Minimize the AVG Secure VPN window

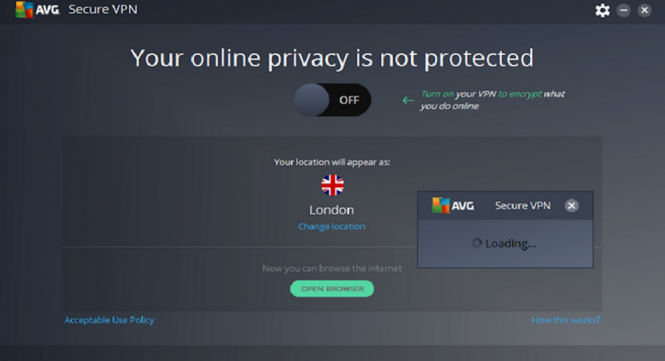click(623, 10)
